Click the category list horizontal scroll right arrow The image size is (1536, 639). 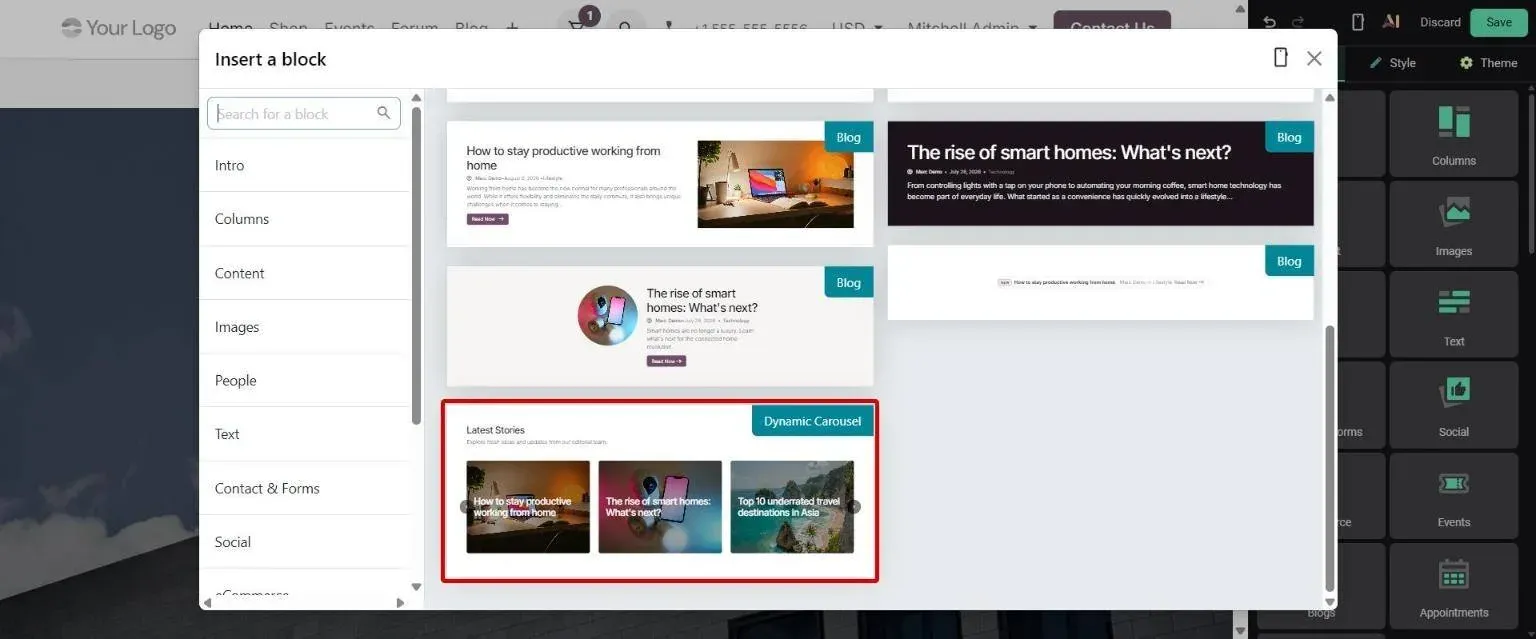[x=400, y=602]
